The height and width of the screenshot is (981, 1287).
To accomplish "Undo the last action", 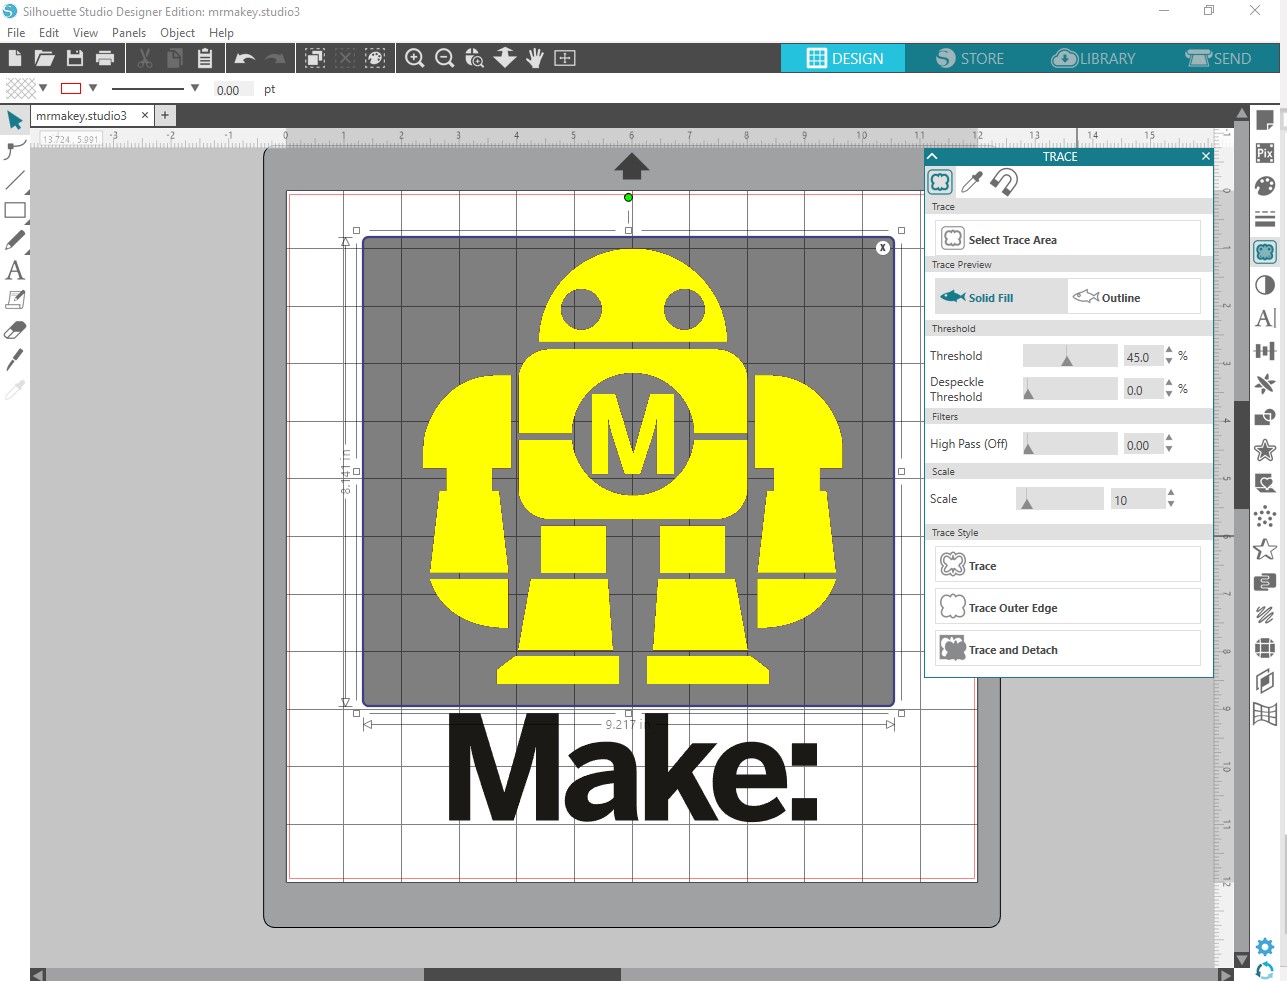I will click(245, 58).
